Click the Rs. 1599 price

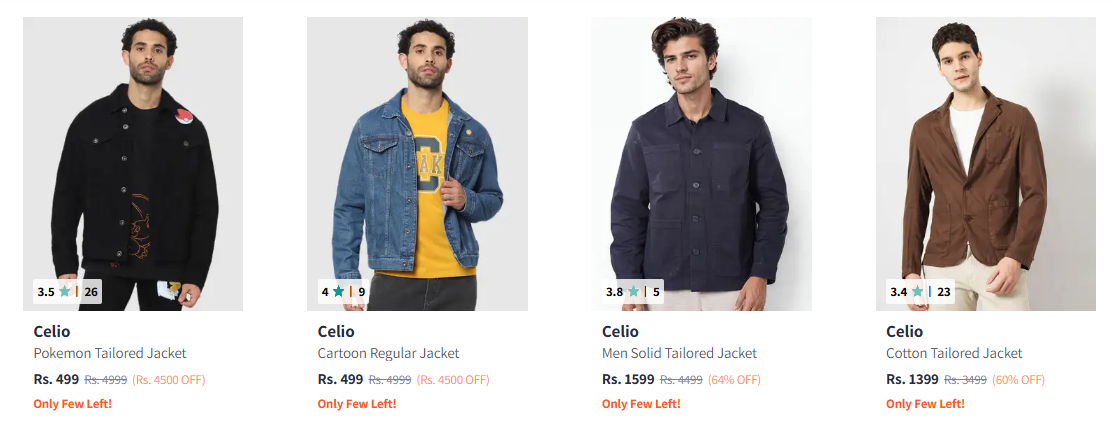628,380
